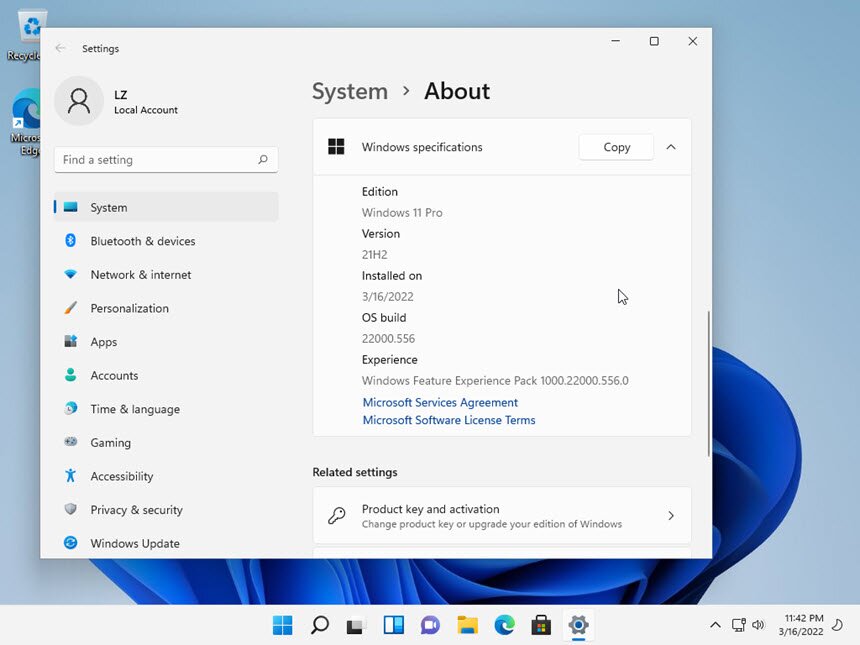Launch Microsoft Edge from the taskbar
Viewport: 860px width, 645px height.
coord(505,625)
